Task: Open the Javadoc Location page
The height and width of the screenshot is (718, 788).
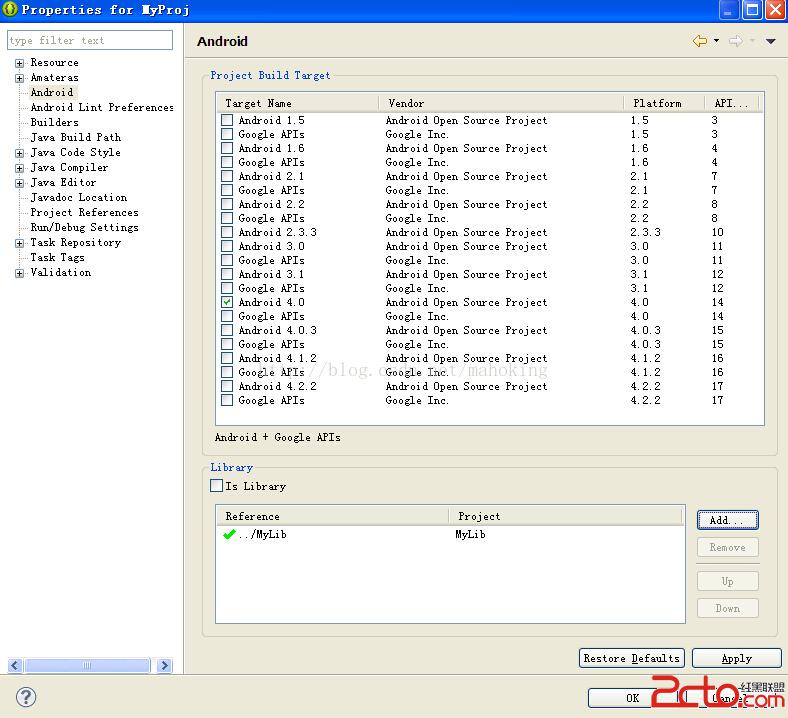Action: [x=78, y=197]
